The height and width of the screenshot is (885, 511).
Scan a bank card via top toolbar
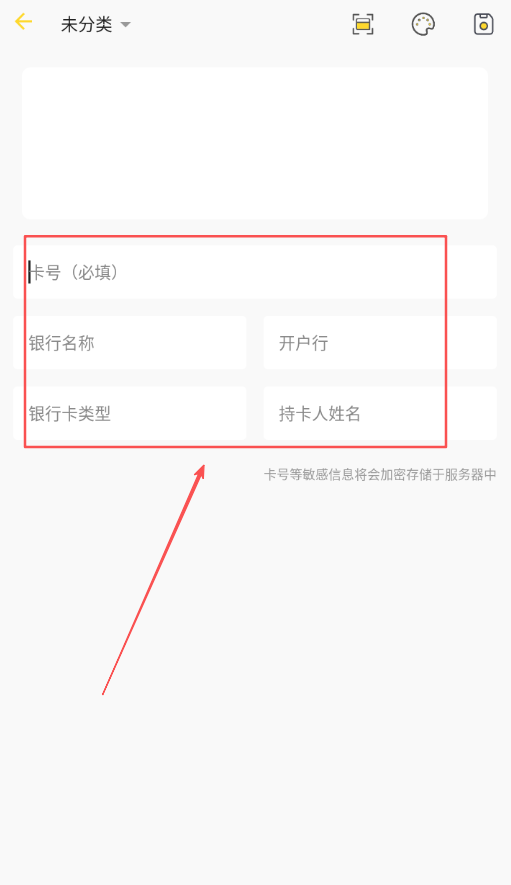362,24
